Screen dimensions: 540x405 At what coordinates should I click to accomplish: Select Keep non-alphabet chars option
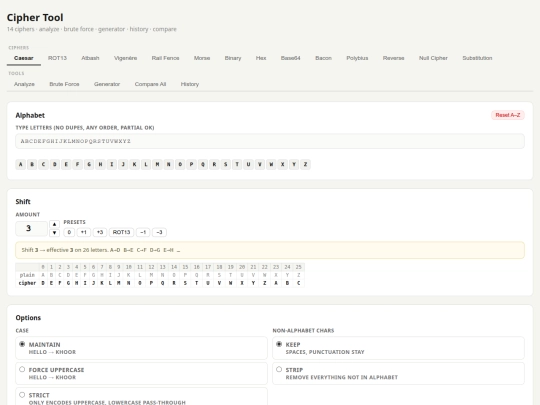point(398,348)
